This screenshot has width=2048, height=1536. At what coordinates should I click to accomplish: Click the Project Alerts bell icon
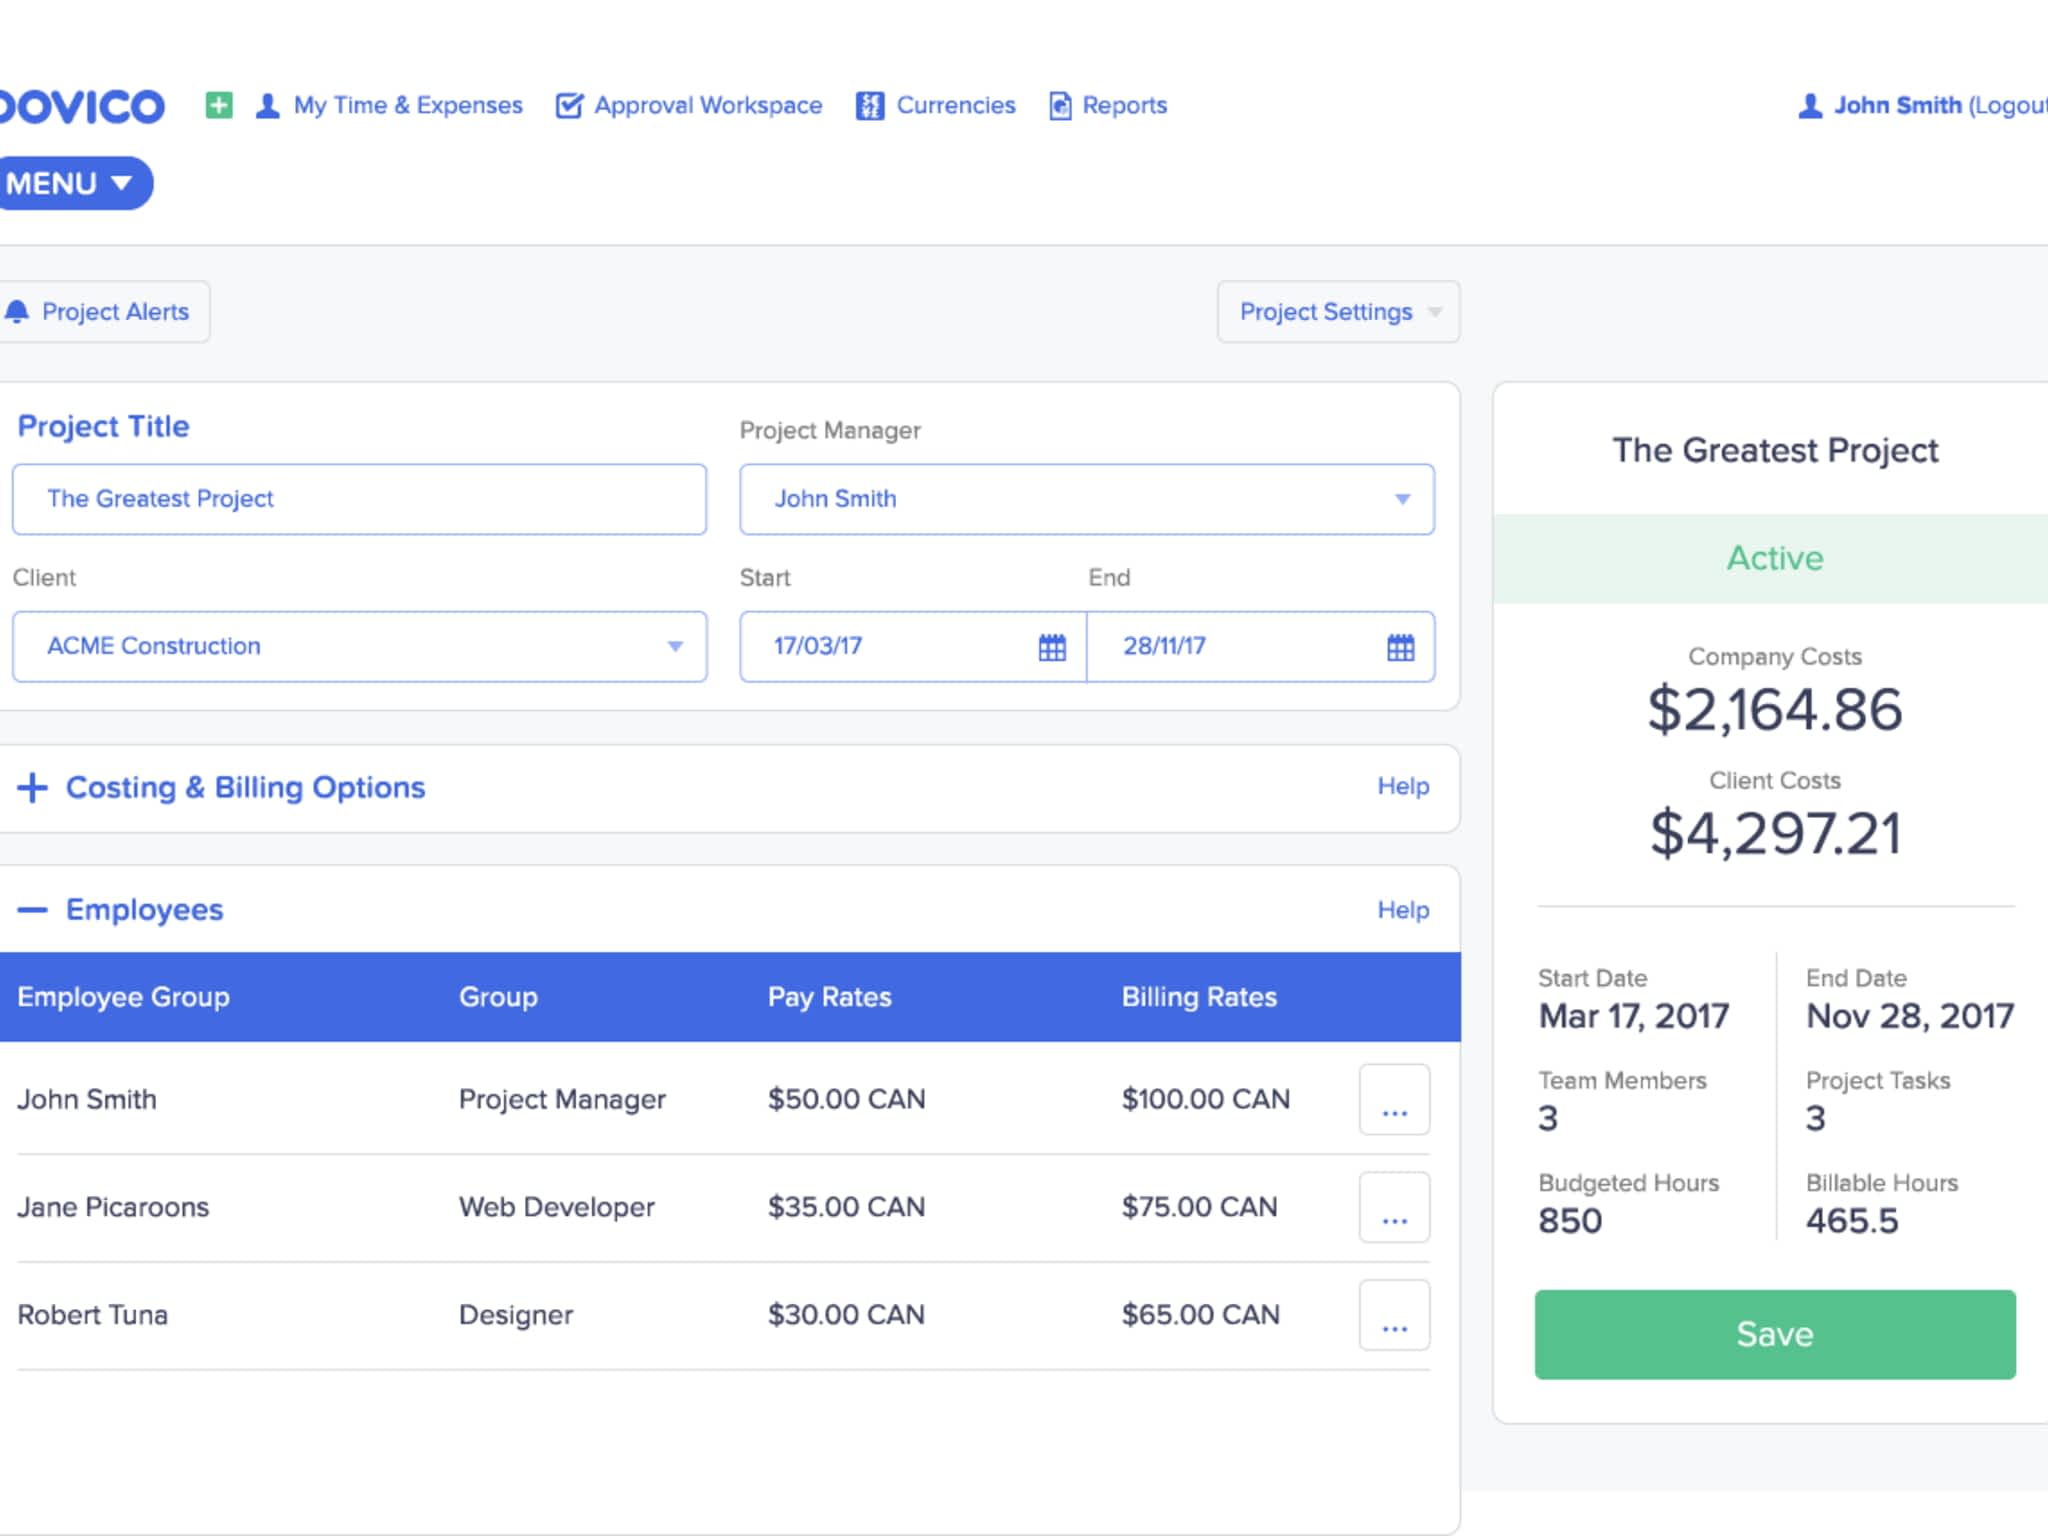(x=17, y=312)
